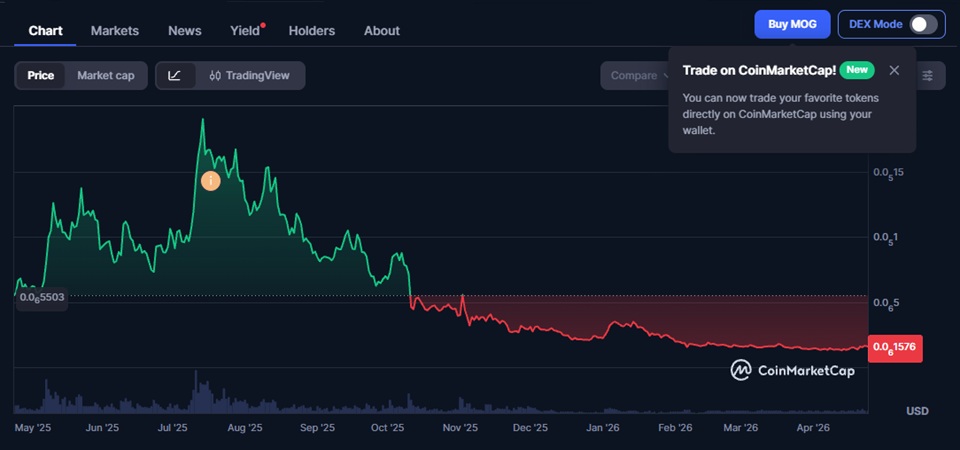The image size is (960, 450).
Task: Select the Market cap view option
Action: tap(105, 75)
